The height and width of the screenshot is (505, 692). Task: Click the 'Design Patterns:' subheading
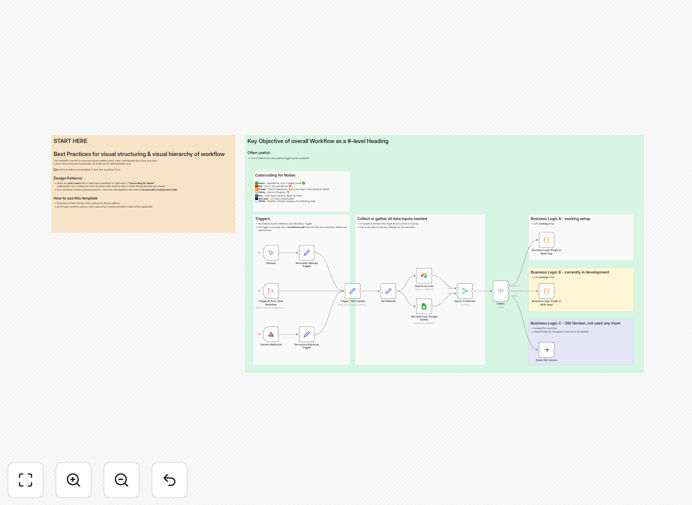pos(68,178)
